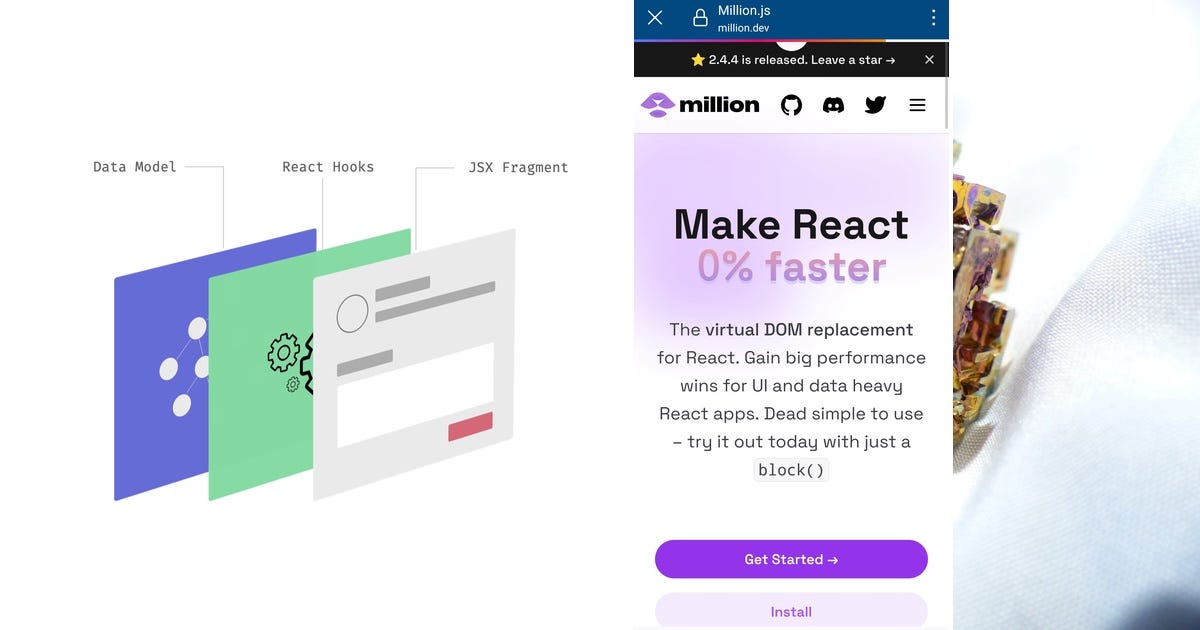
Task: Click the "2.4.4 is released" banner text
Action: pos(760,59)
